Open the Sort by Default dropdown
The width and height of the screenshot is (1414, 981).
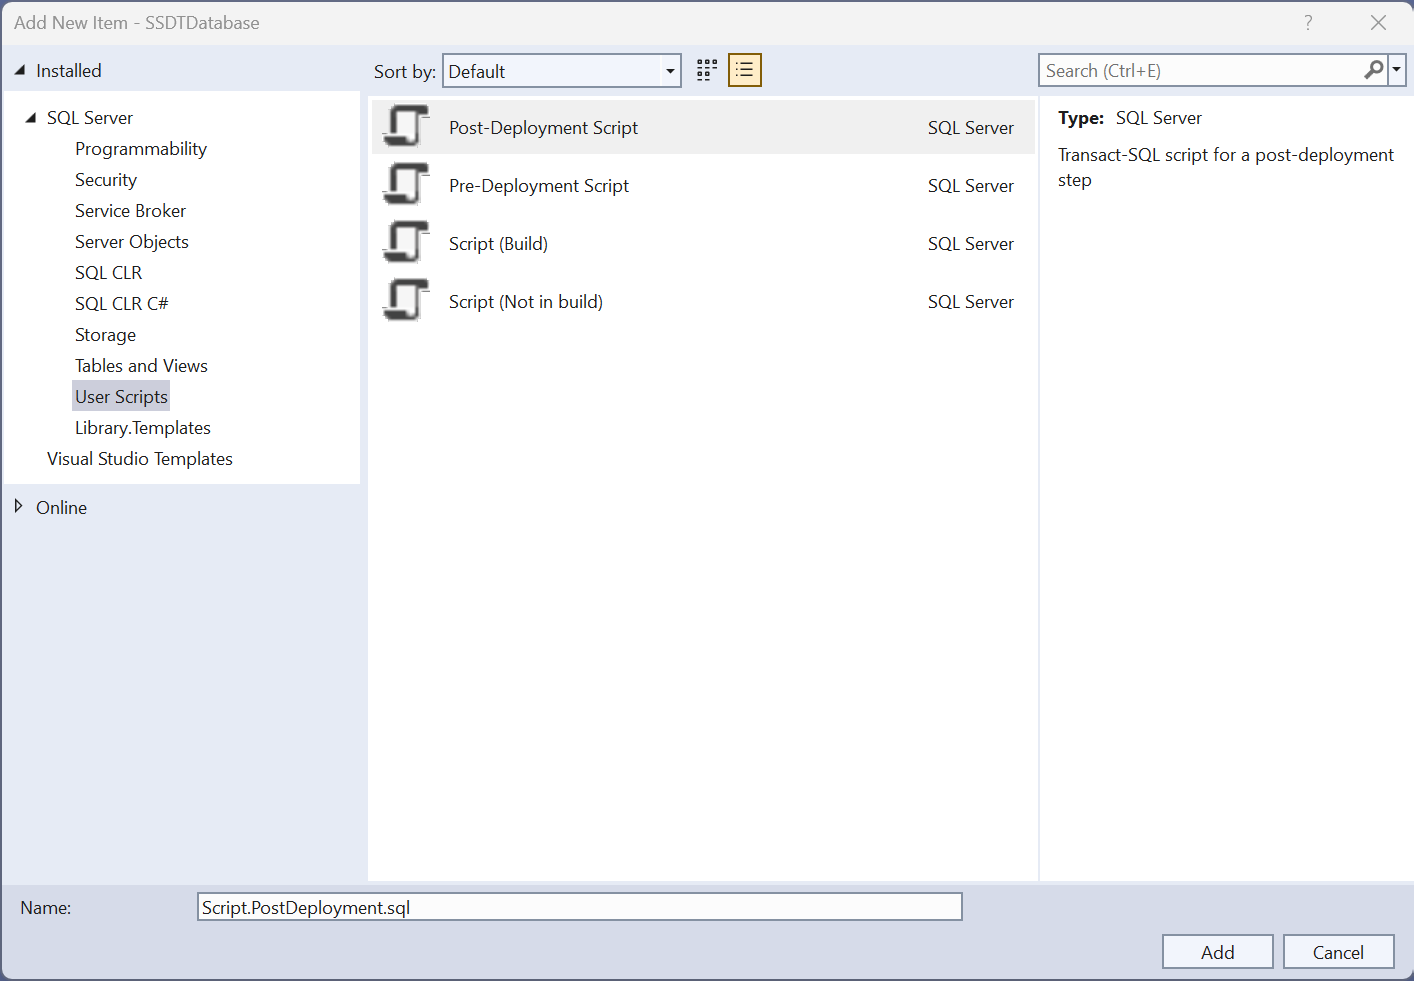(x=668, y=70)
